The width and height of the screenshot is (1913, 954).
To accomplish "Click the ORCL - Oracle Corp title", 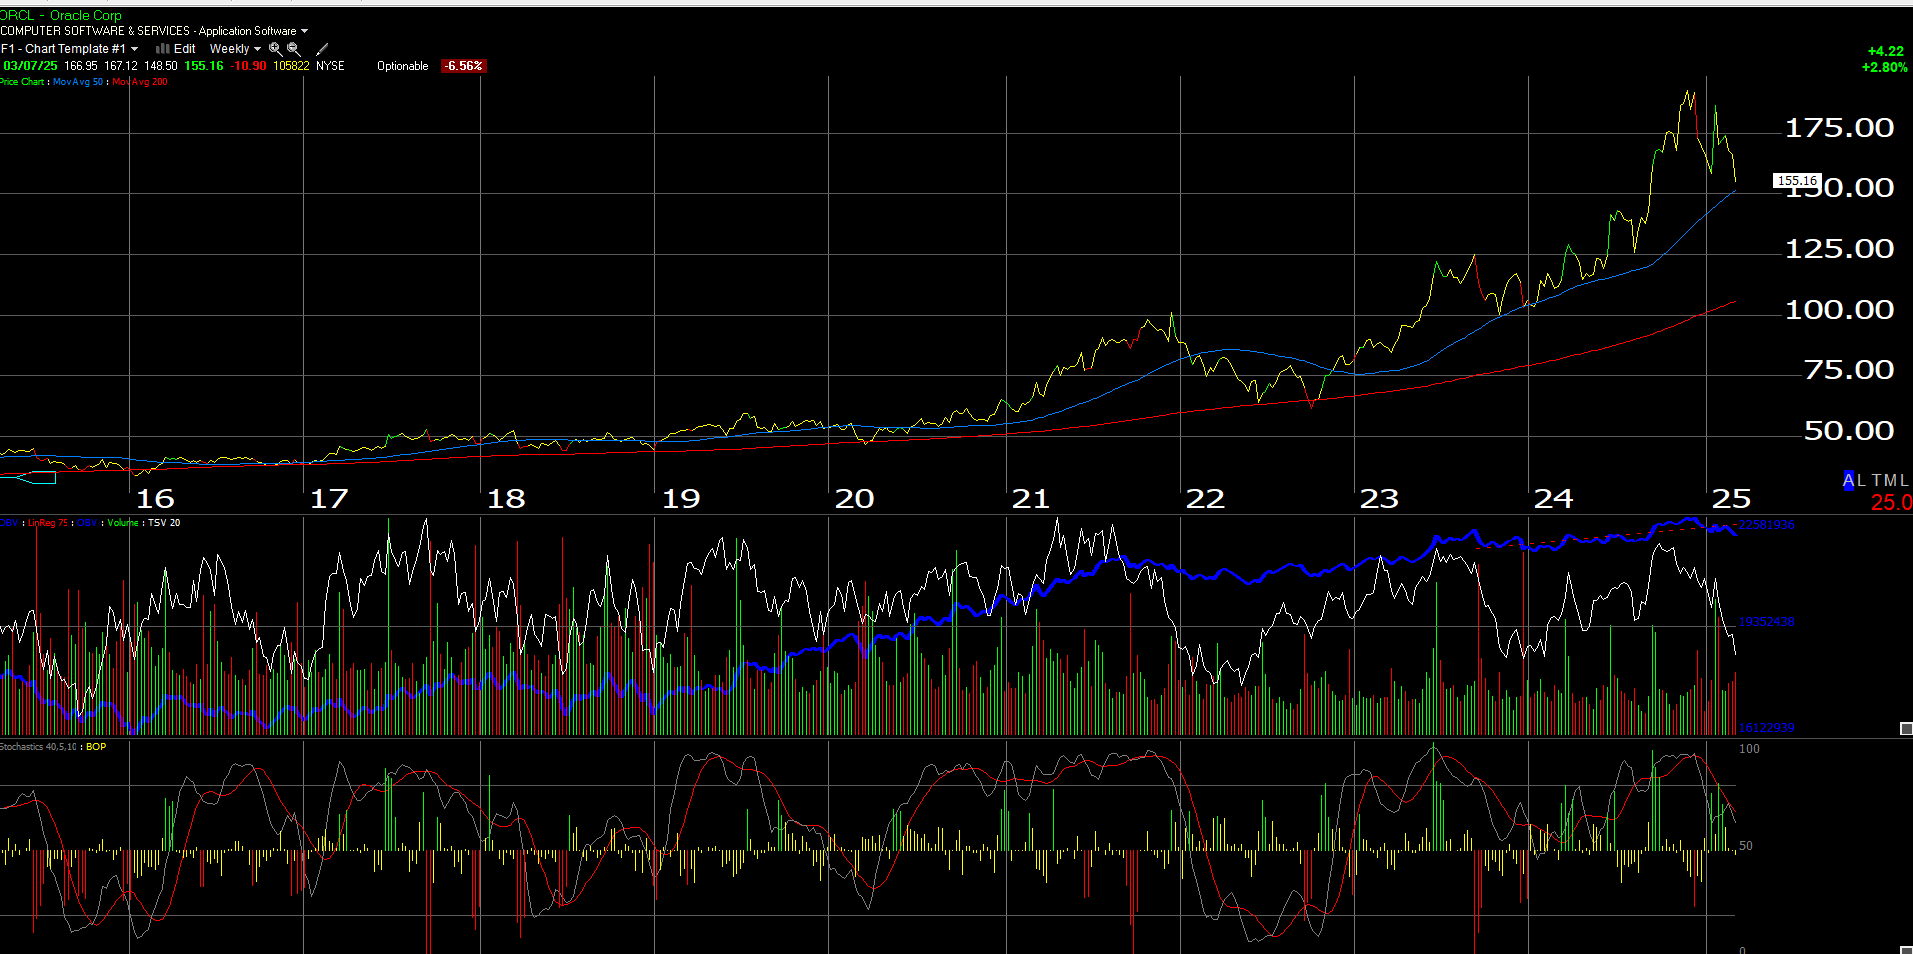I will pos(61,15).
